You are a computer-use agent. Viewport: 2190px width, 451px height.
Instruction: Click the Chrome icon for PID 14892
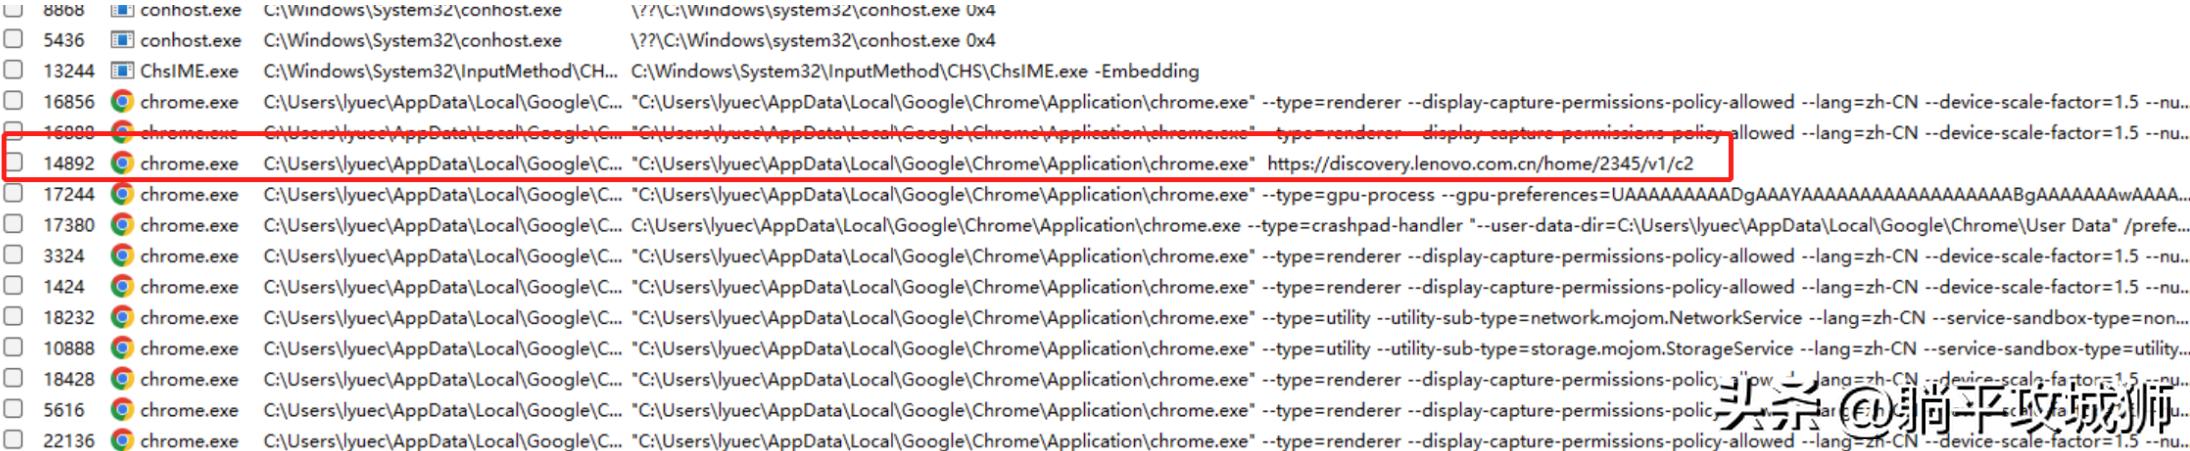122,163
